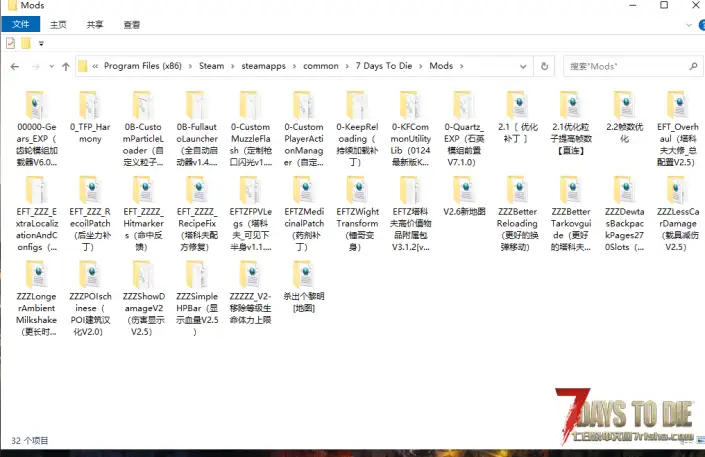Select the EFTZMedicinalPatch folder icon
Viewport: 705px width, 457px height.
tap(304, 190)
